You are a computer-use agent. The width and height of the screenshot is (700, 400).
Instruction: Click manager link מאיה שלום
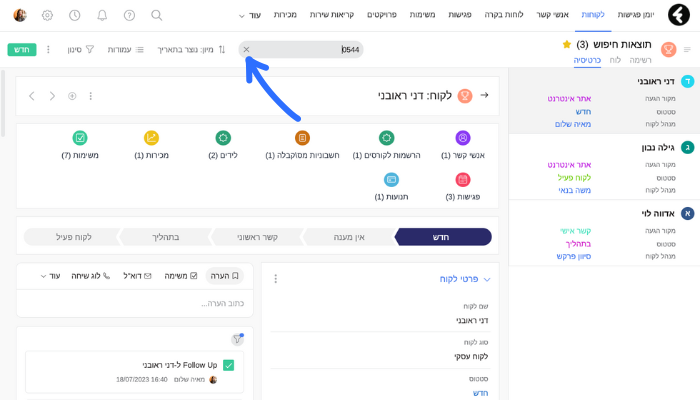pos(573,124)
